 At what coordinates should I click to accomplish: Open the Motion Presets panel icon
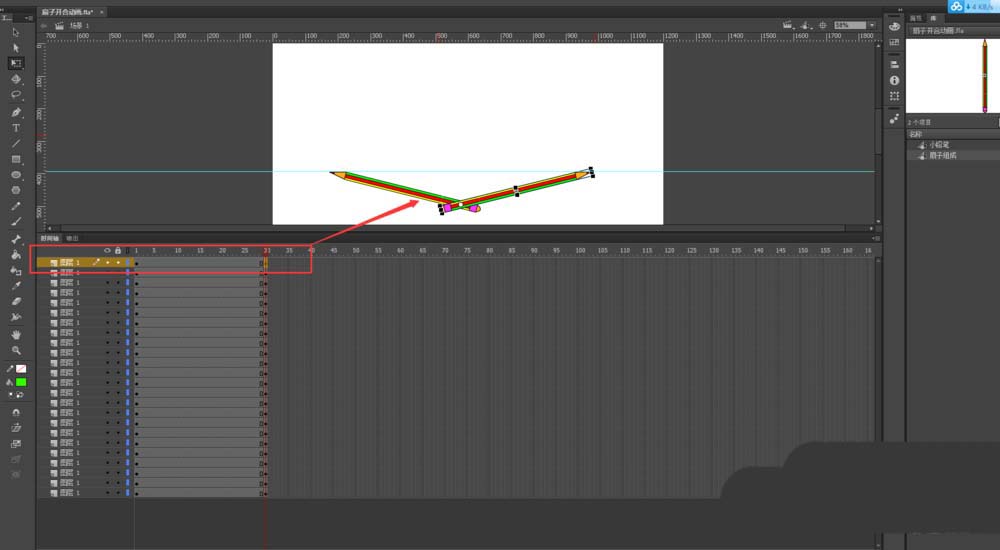click(894, 119)
